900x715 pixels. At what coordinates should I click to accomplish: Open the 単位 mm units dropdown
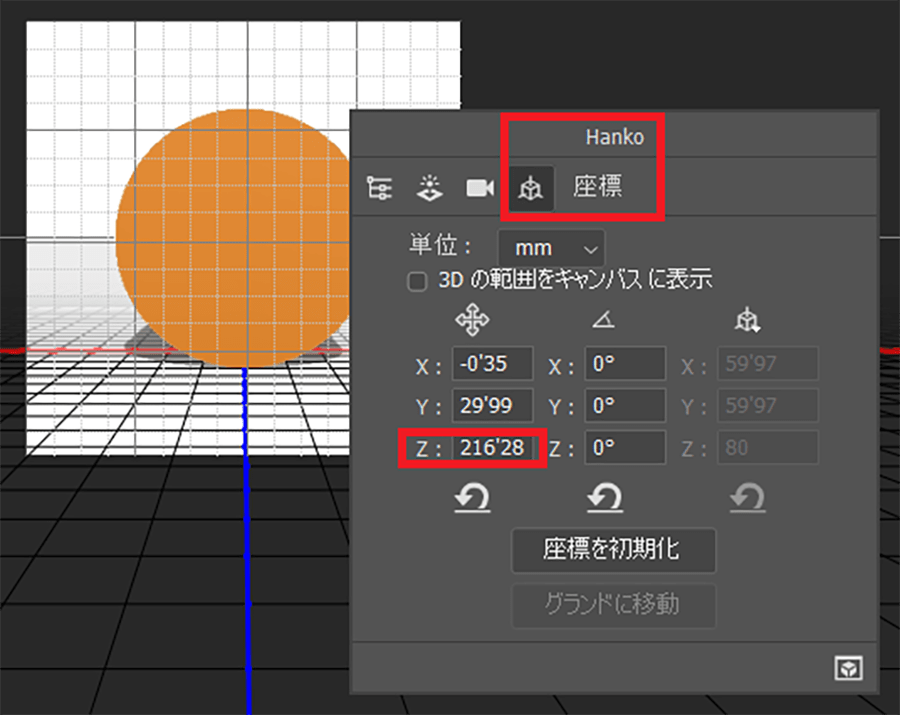[551, 248]
